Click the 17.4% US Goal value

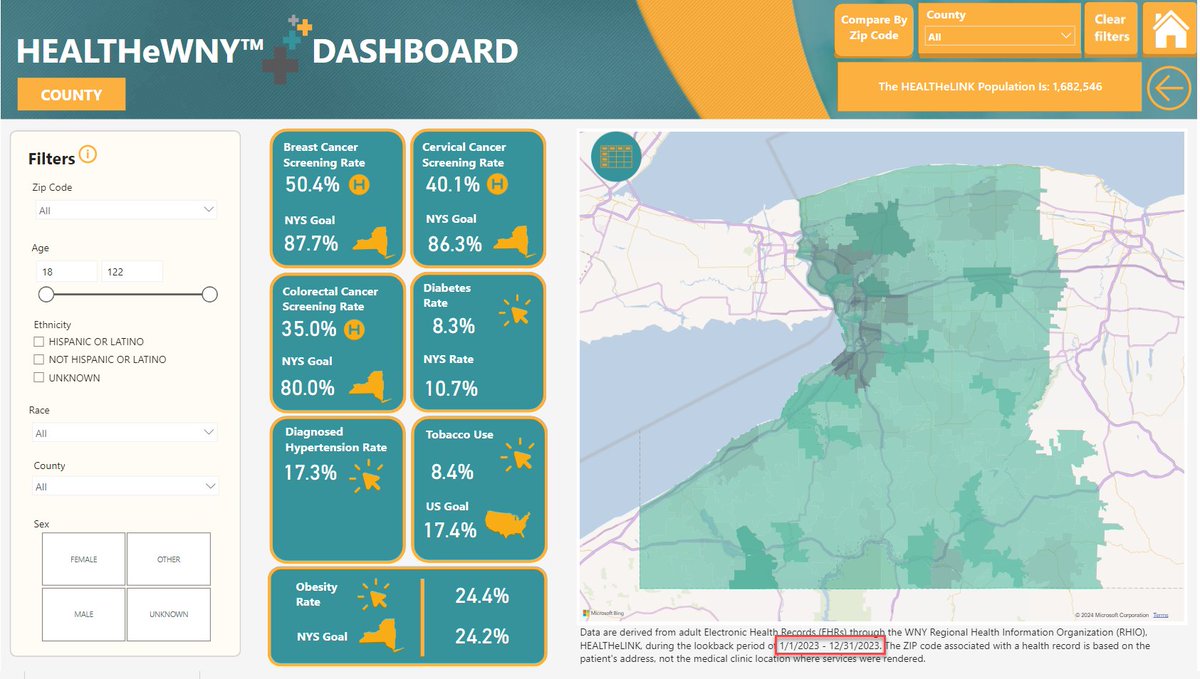[450, 530]
